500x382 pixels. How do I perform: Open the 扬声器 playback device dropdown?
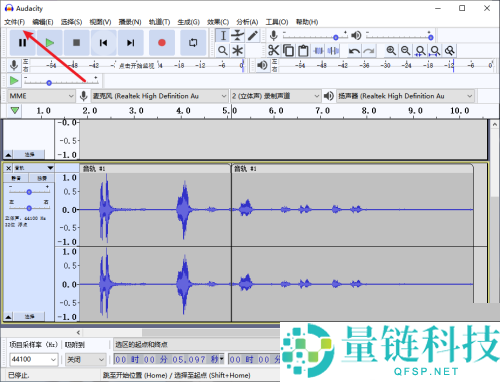[x=405, y=96]
